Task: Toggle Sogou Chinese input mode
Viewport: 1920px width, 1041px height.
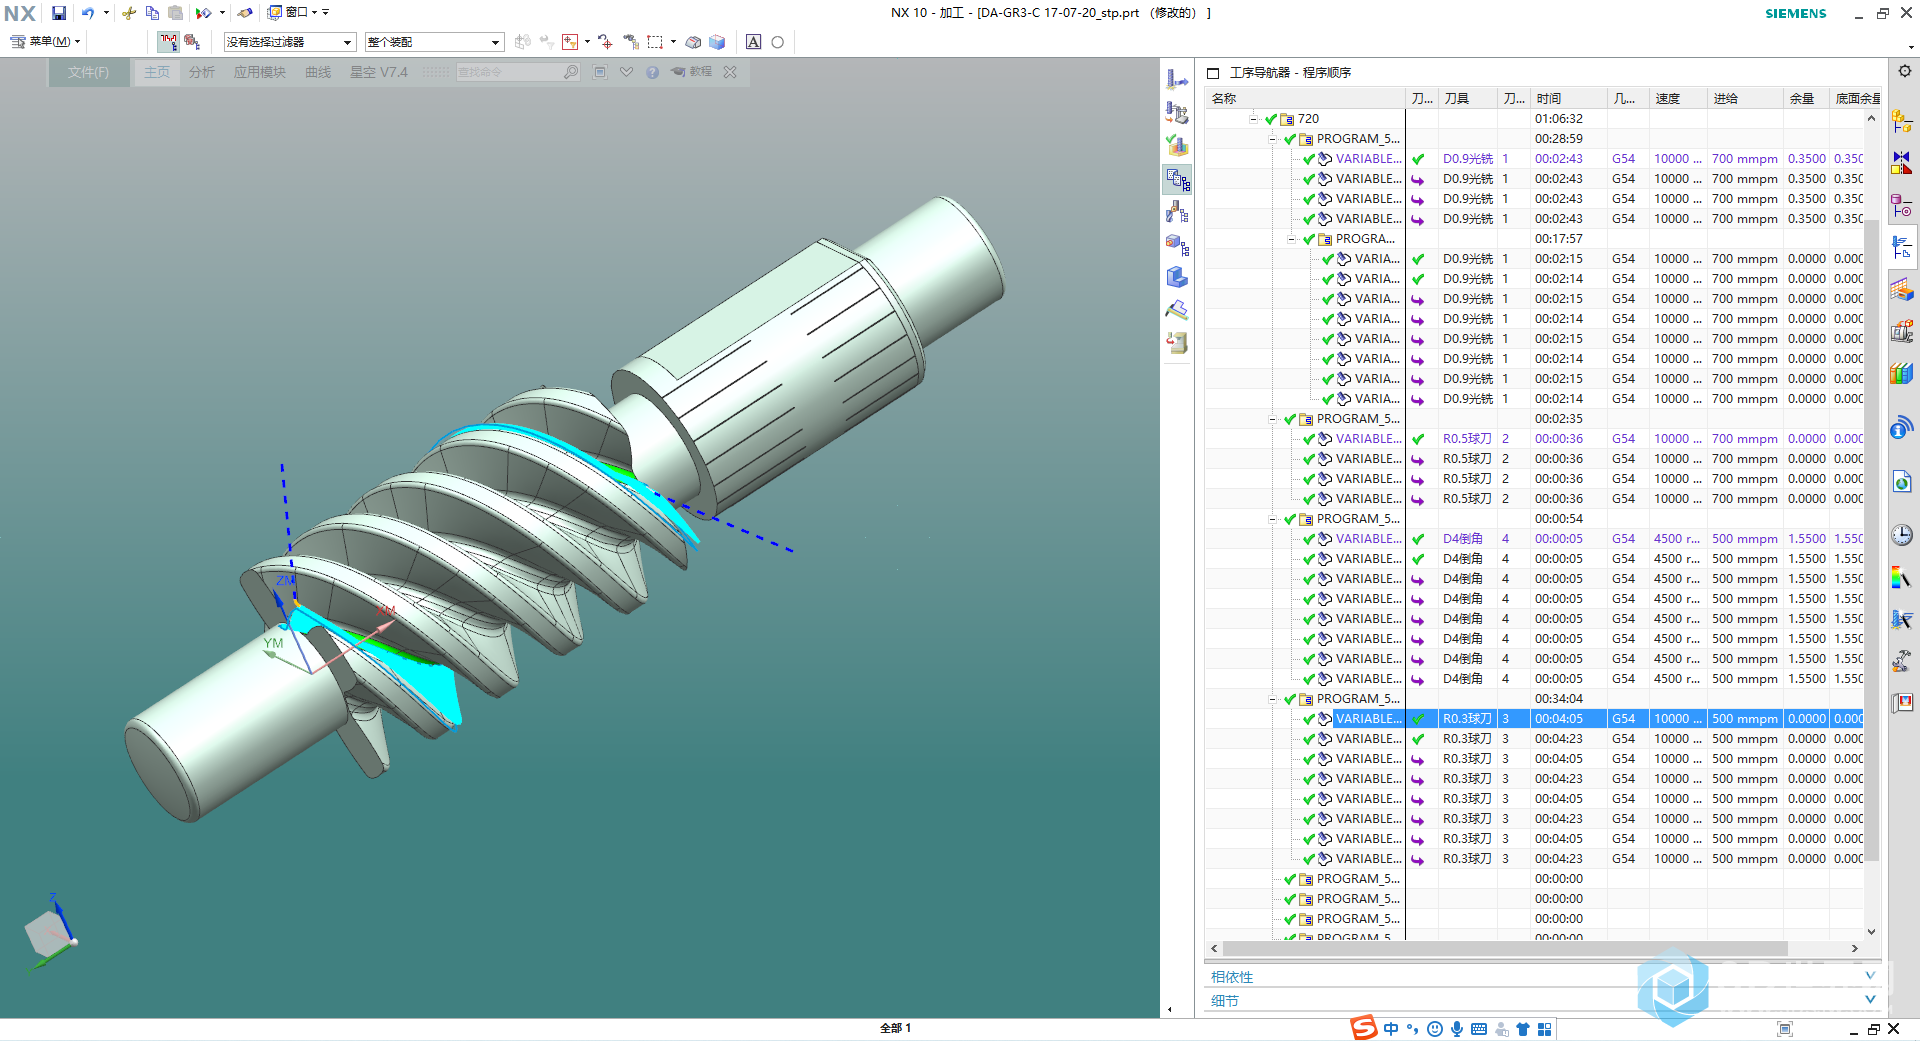Action: [x=1391, y=1029]
